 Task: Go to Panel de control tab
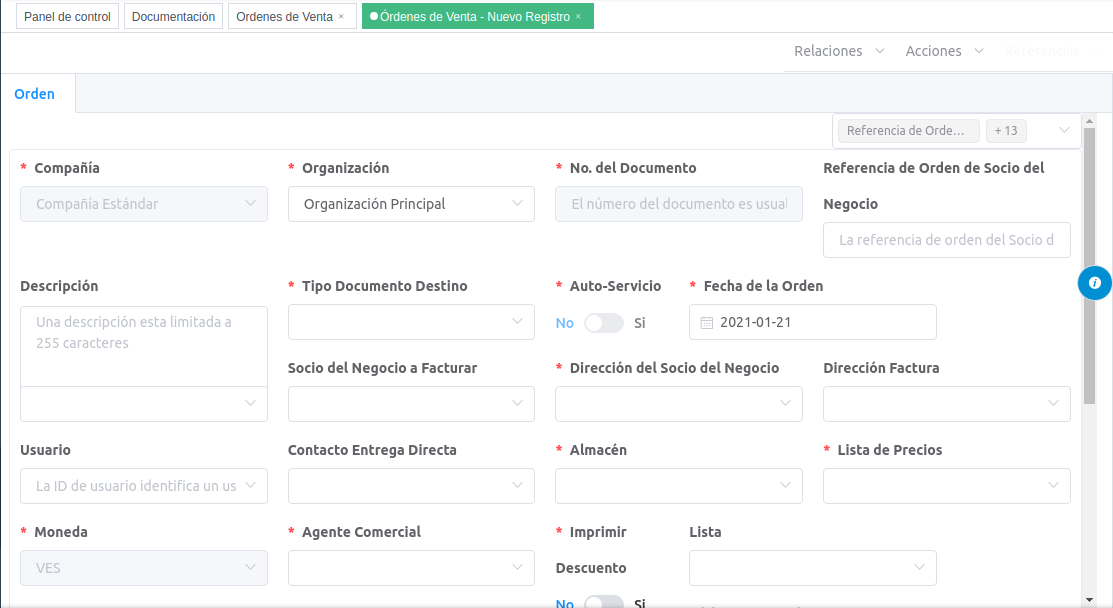click(68, 17)
